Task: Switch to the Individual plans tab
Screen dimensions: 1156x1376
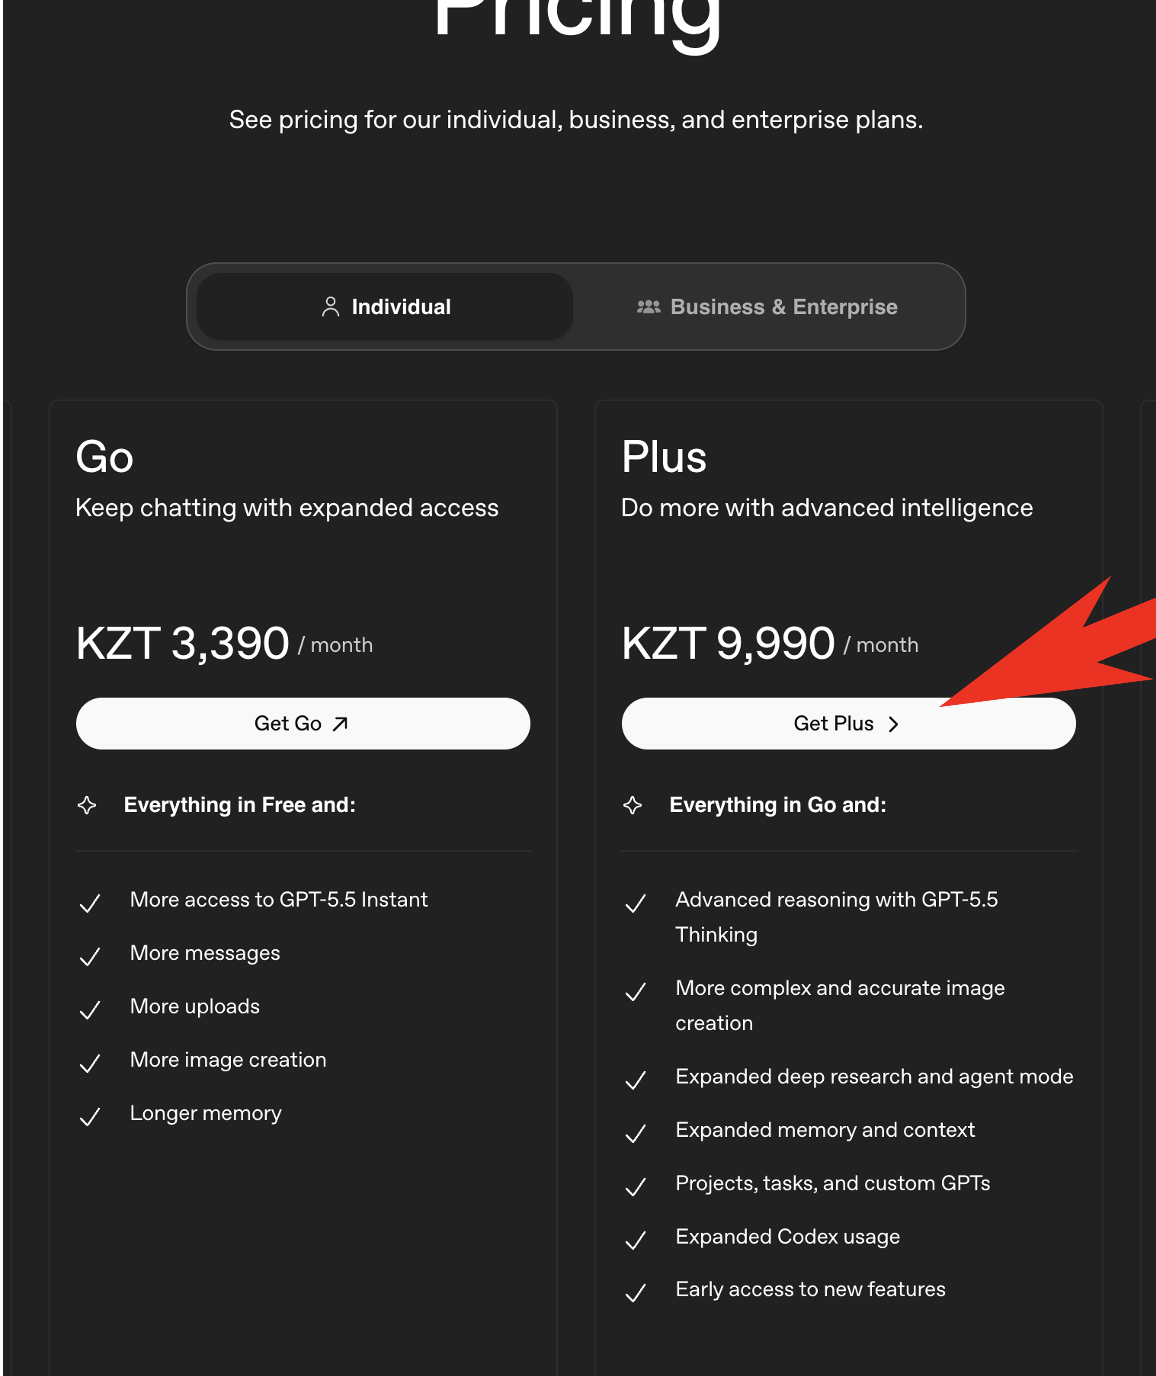Action: coord(385,307)
